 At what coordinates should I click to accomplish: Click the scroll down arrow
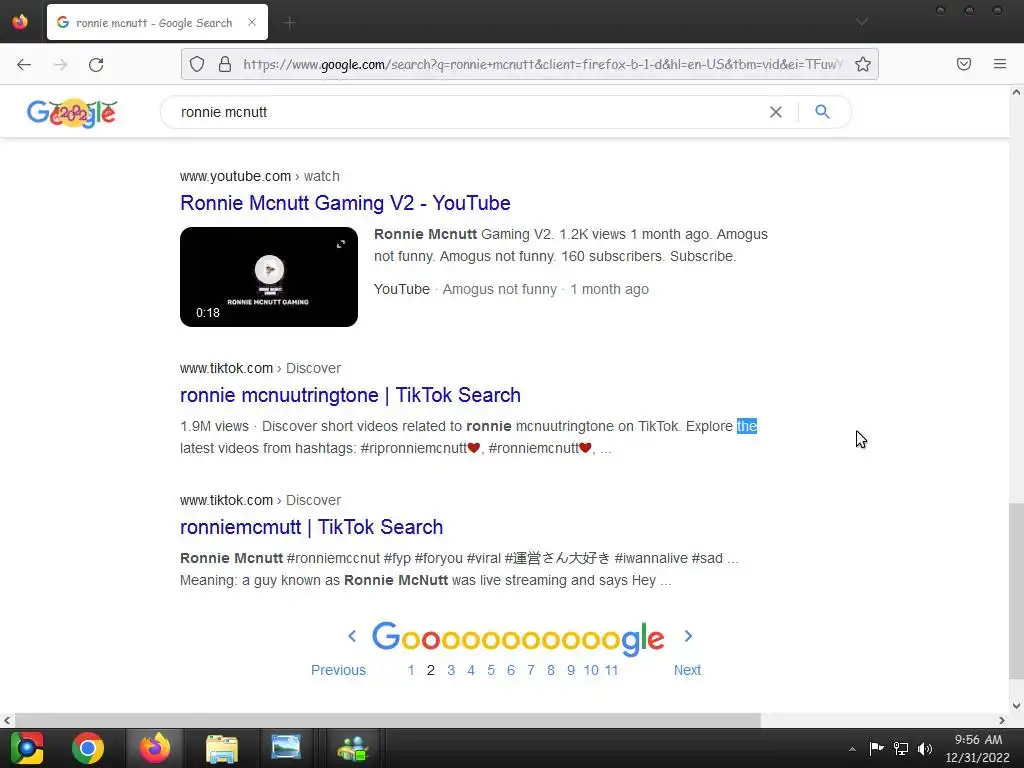1016,705
